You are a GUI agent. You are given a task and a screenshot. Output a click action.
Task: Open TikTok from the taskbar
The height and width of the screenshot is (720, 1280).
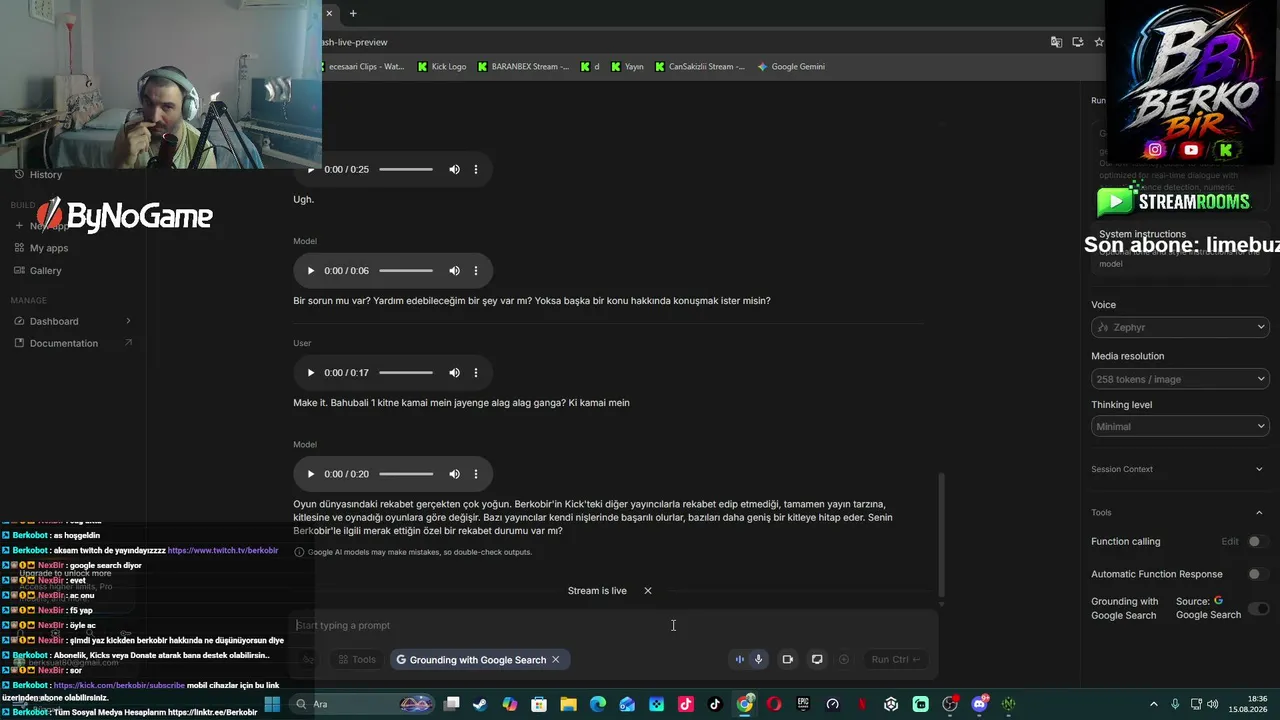[x=715, y=704]
